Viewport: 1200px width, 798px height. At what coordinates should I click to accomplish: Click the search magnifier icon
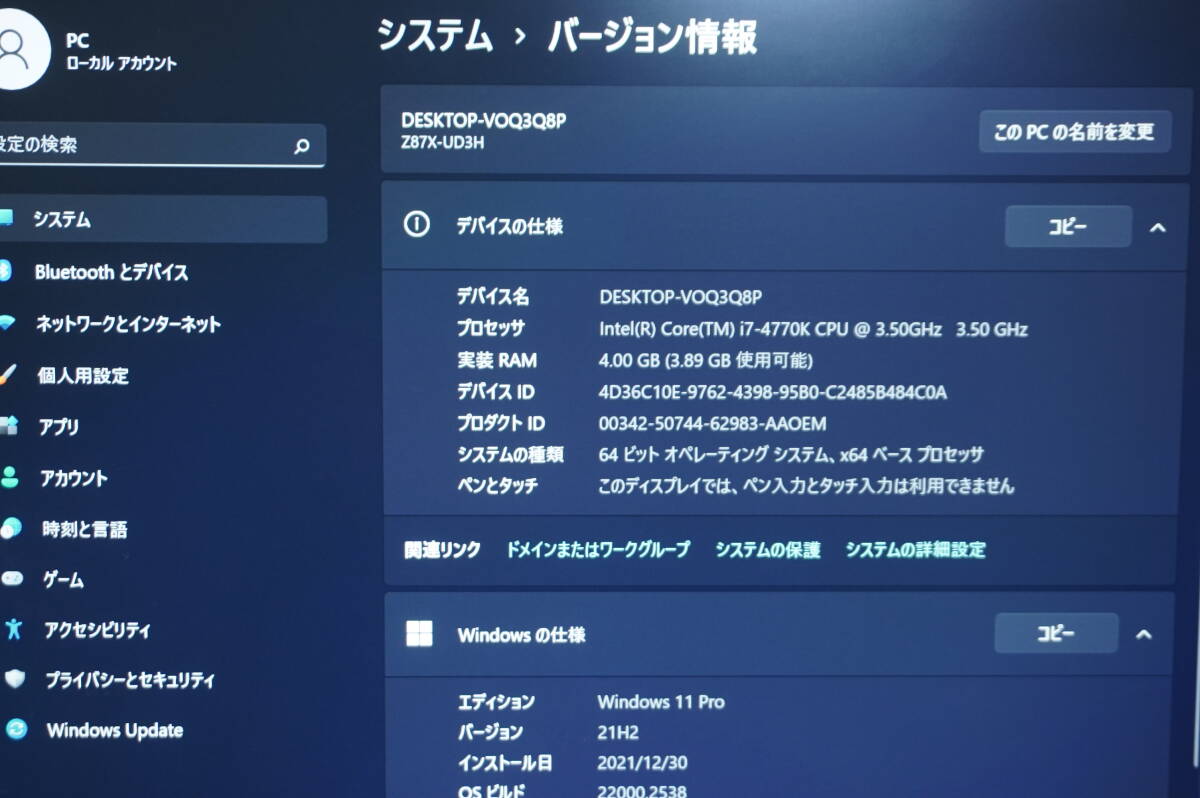coord(302,147)
